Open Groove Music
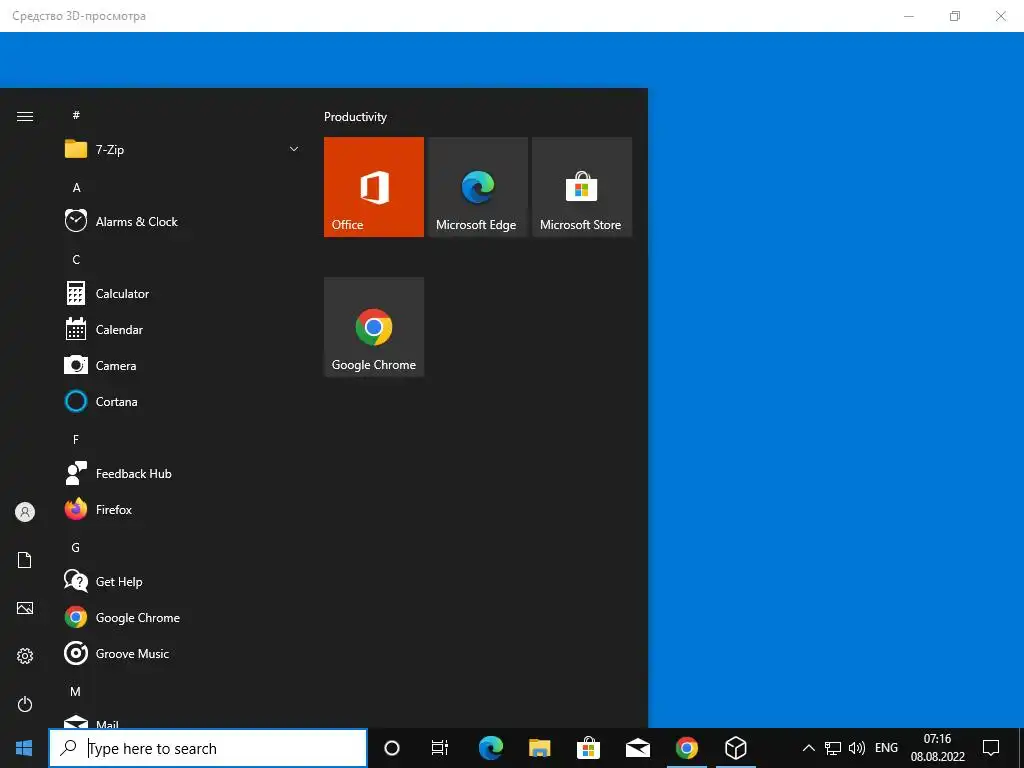The image size is (1024, 768). 183,653
